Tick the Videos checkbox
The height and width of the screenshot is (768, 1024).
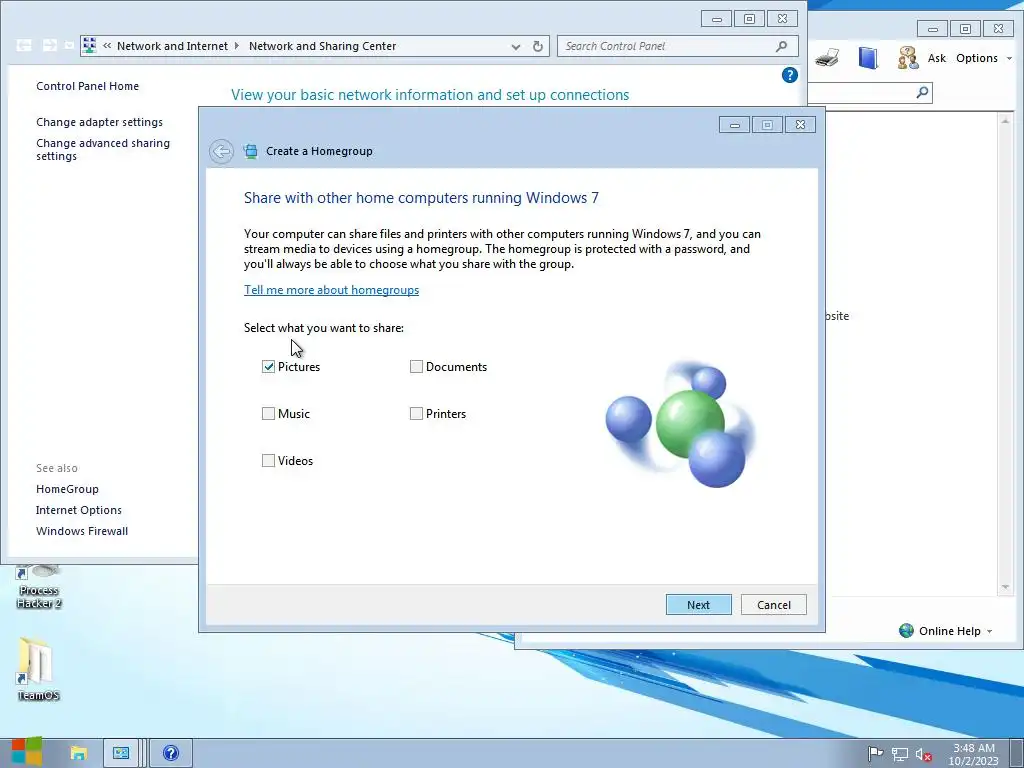click(x=268, y=460)
